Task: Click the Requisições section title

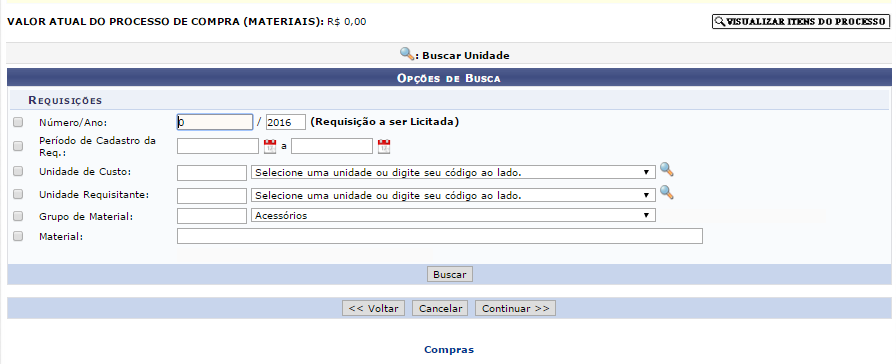Action: 65,101
